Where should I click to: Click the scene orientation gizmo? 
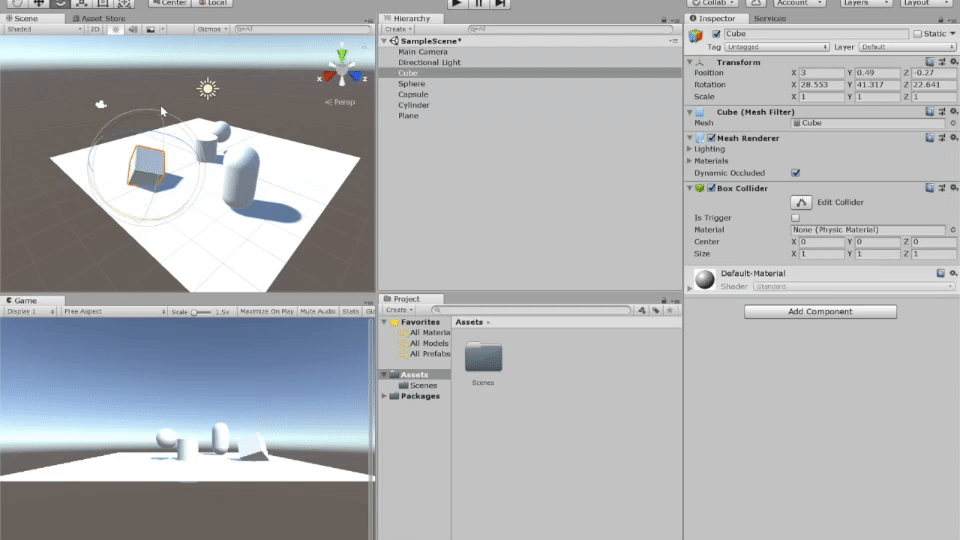[x=342, y=70]
